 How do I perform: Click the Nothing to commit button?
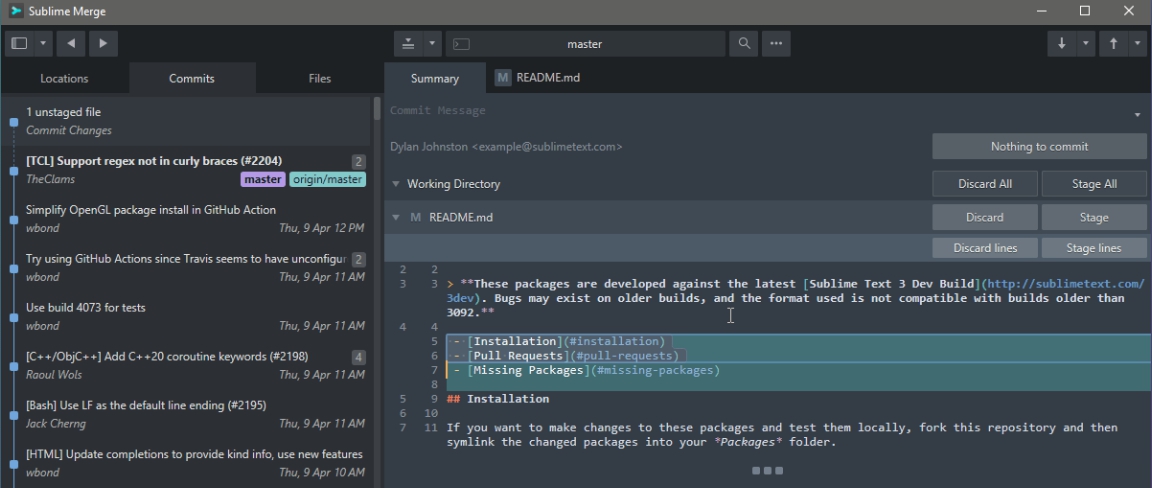[x=1039, y=146]
